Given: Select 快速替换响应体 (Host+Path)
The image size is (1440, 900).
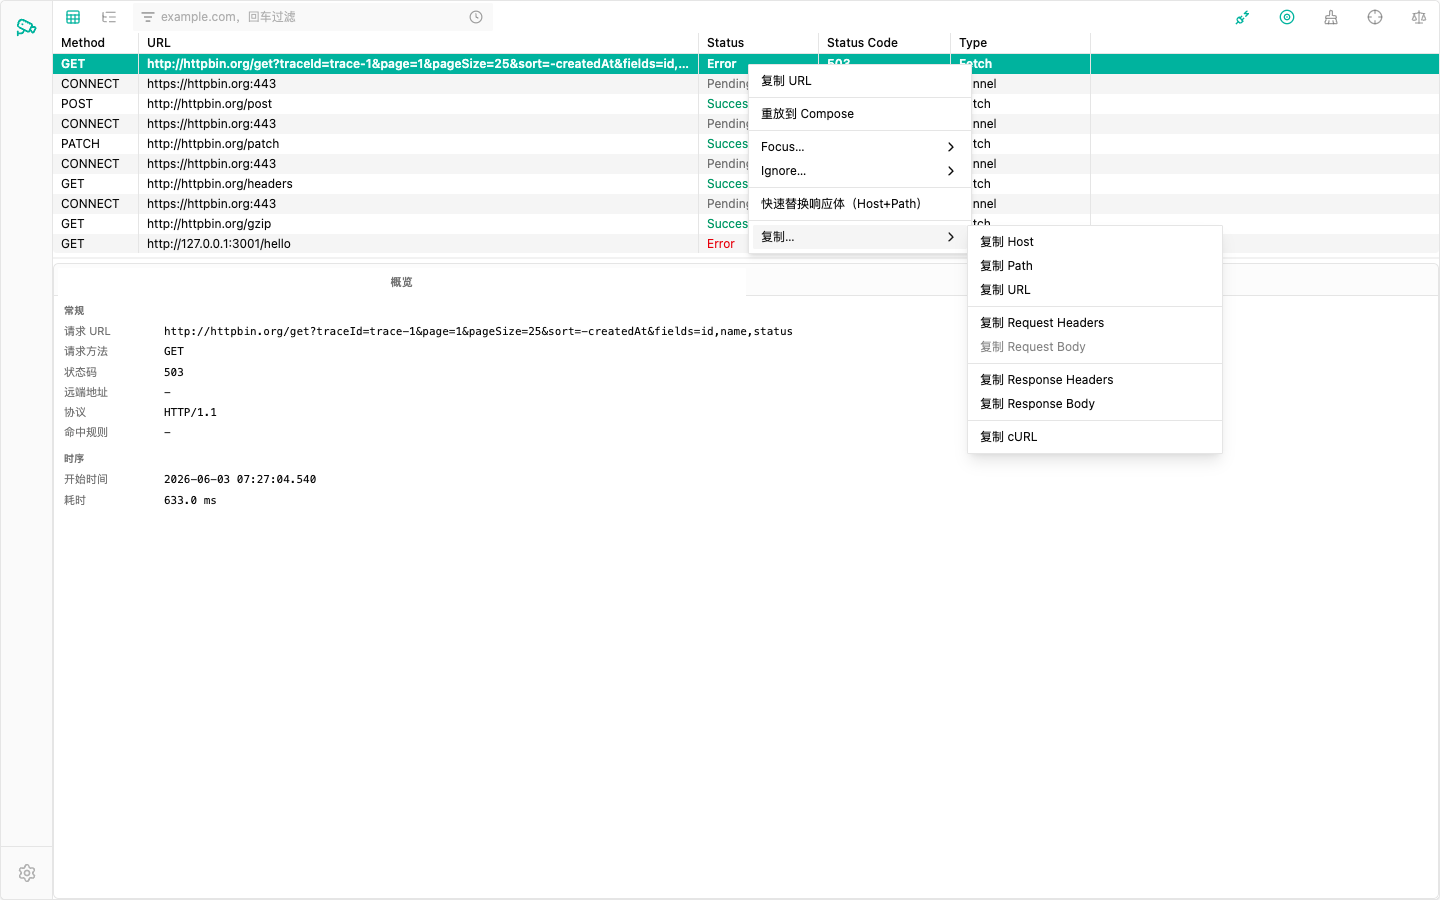Looking at the screenshot, I should pyautogui.click(x=860, y=204).
